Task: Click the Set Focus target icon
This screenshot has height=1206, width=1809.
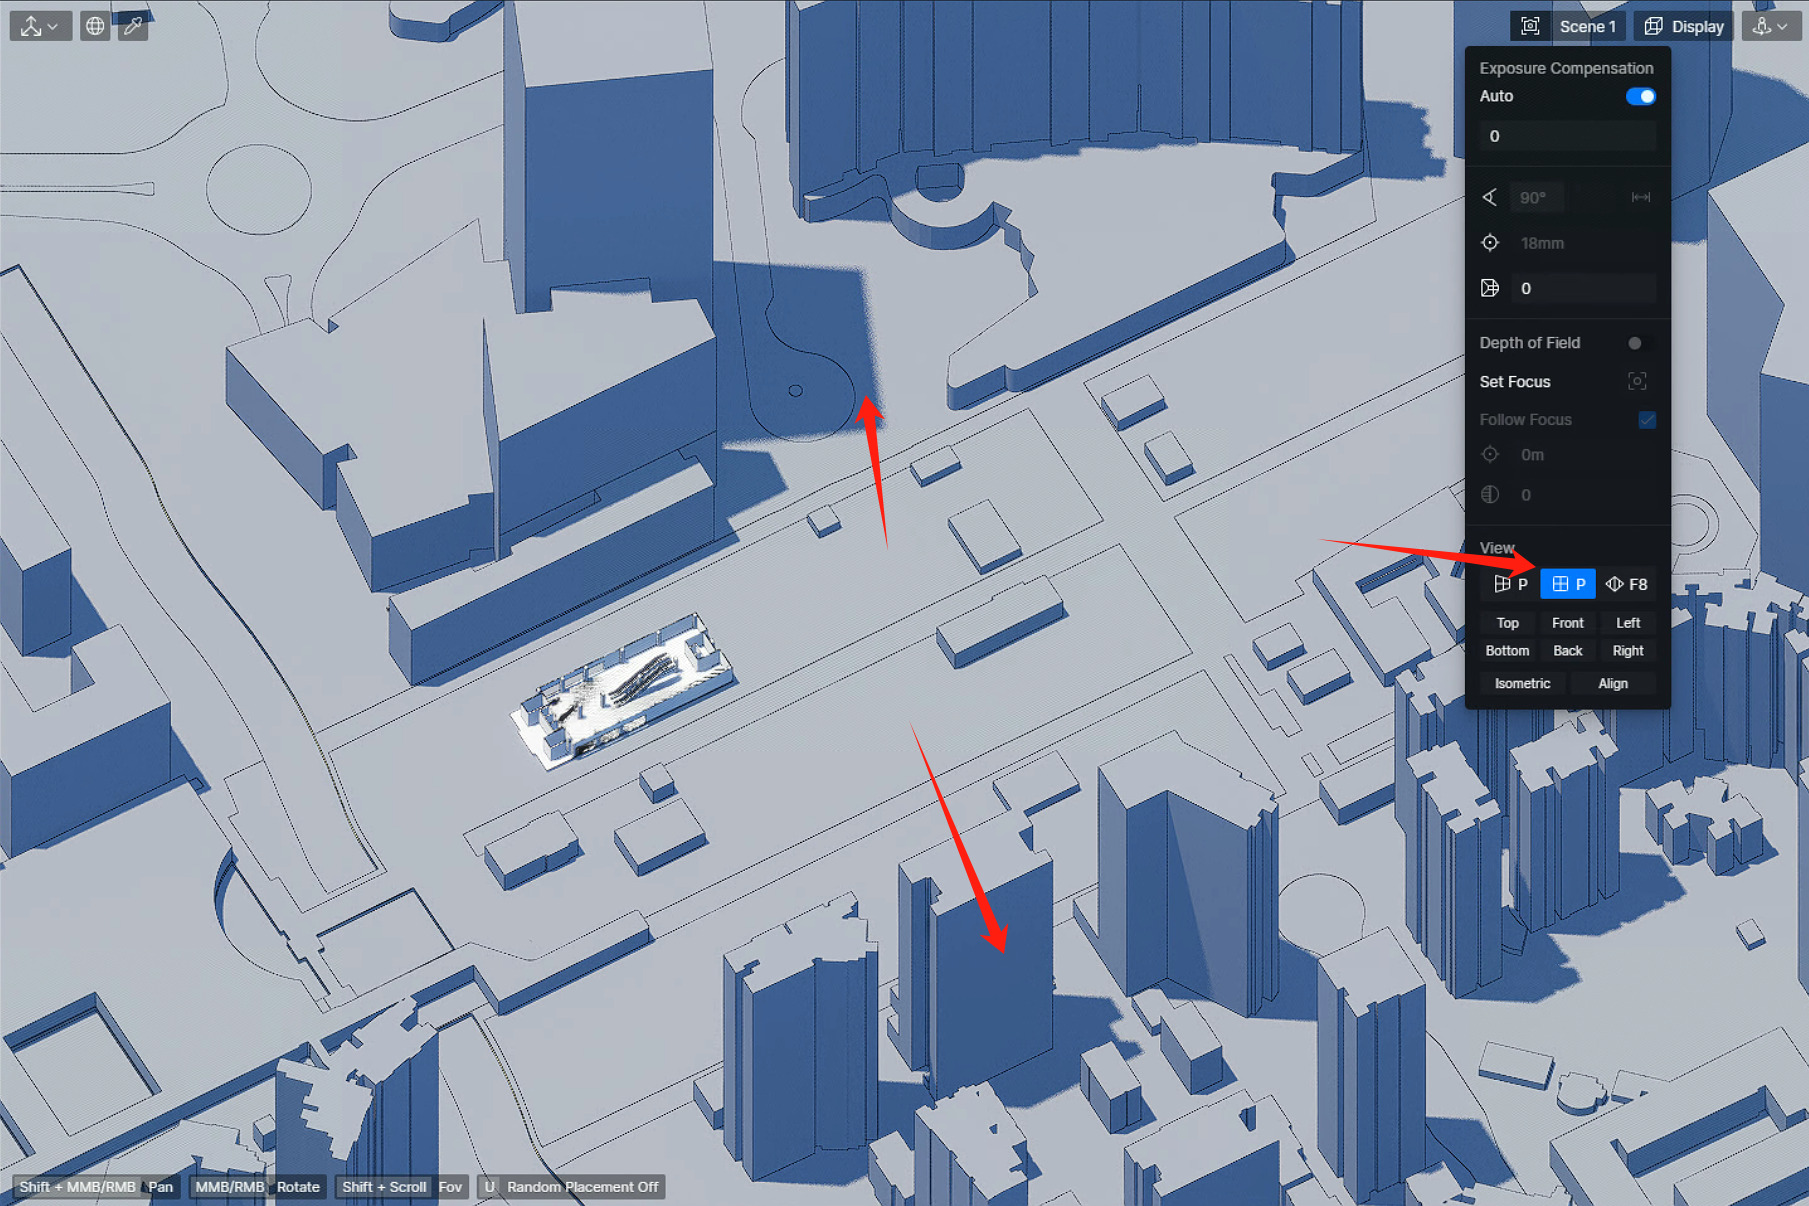Action: [x=1637, y=381]
